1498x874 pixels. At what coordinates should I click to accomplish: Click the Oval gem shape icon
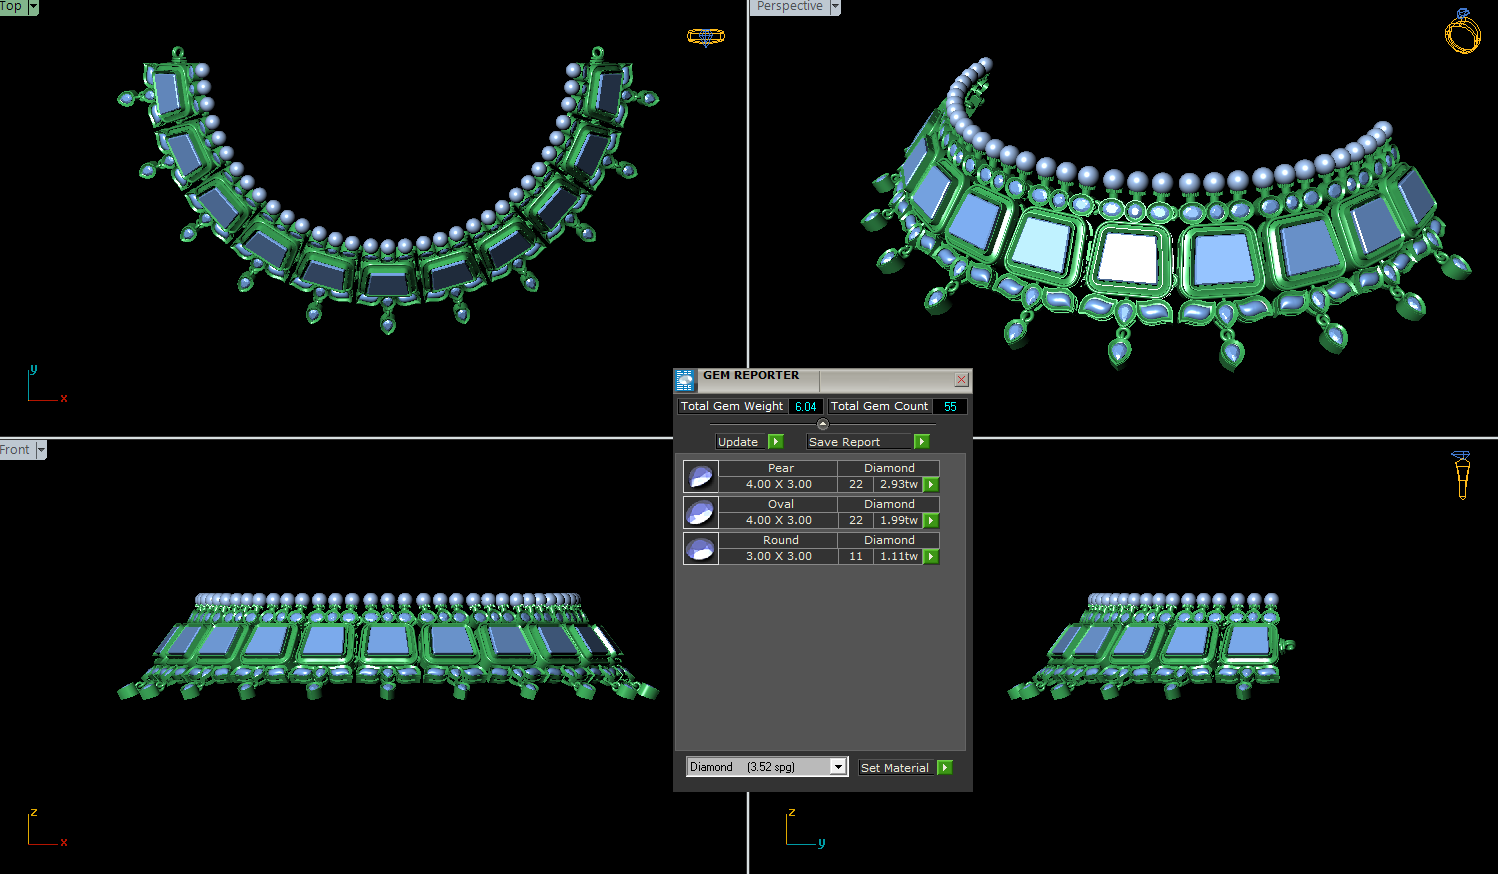pyautogui.click(x=700, y=512)
